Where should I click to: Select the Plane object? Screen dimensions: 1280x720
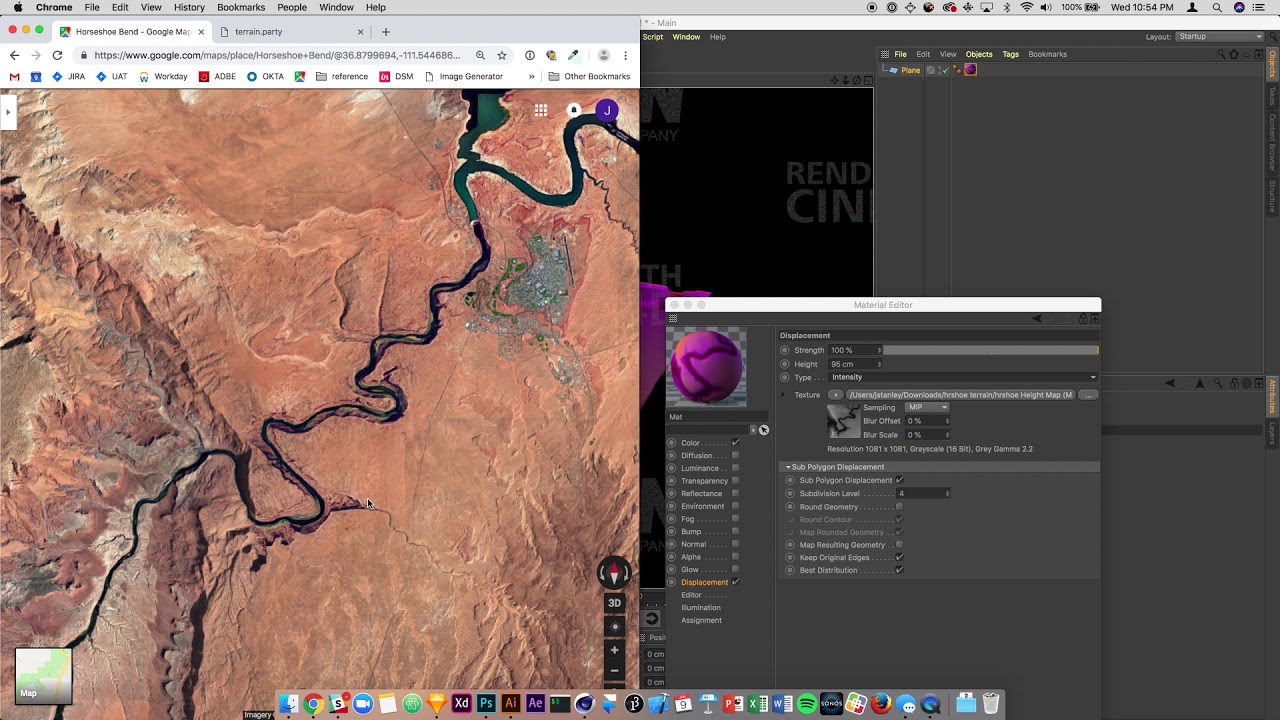click(910, 70)
